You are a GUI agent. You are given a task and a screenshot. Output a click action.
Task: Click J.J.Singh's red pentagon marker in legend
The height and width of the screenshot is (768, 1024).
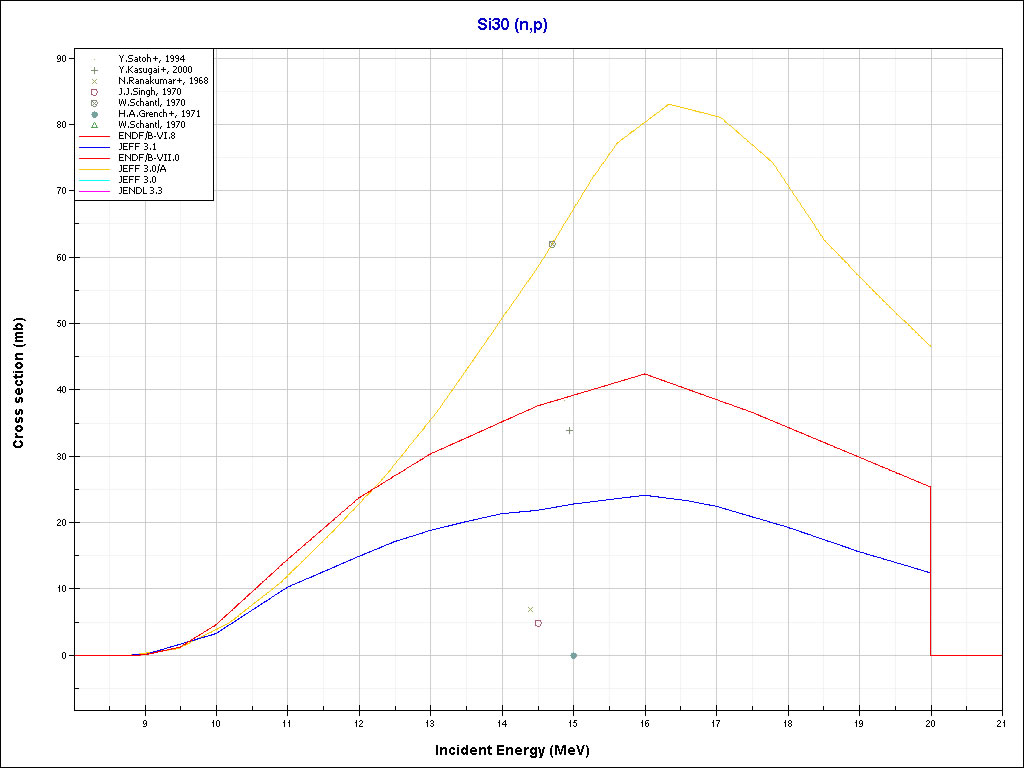[x=94, y=92]
